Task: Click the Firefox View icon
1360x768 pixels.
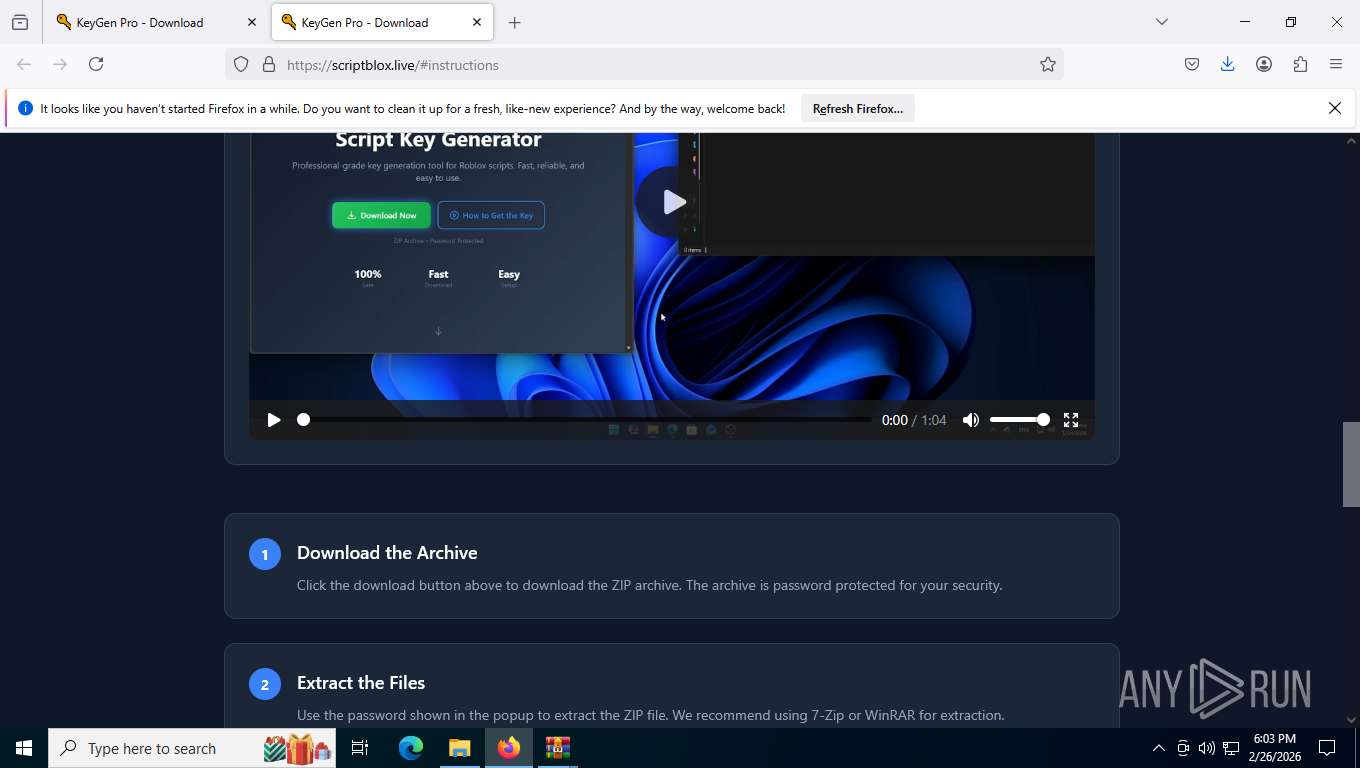Action: coord(20,22)
